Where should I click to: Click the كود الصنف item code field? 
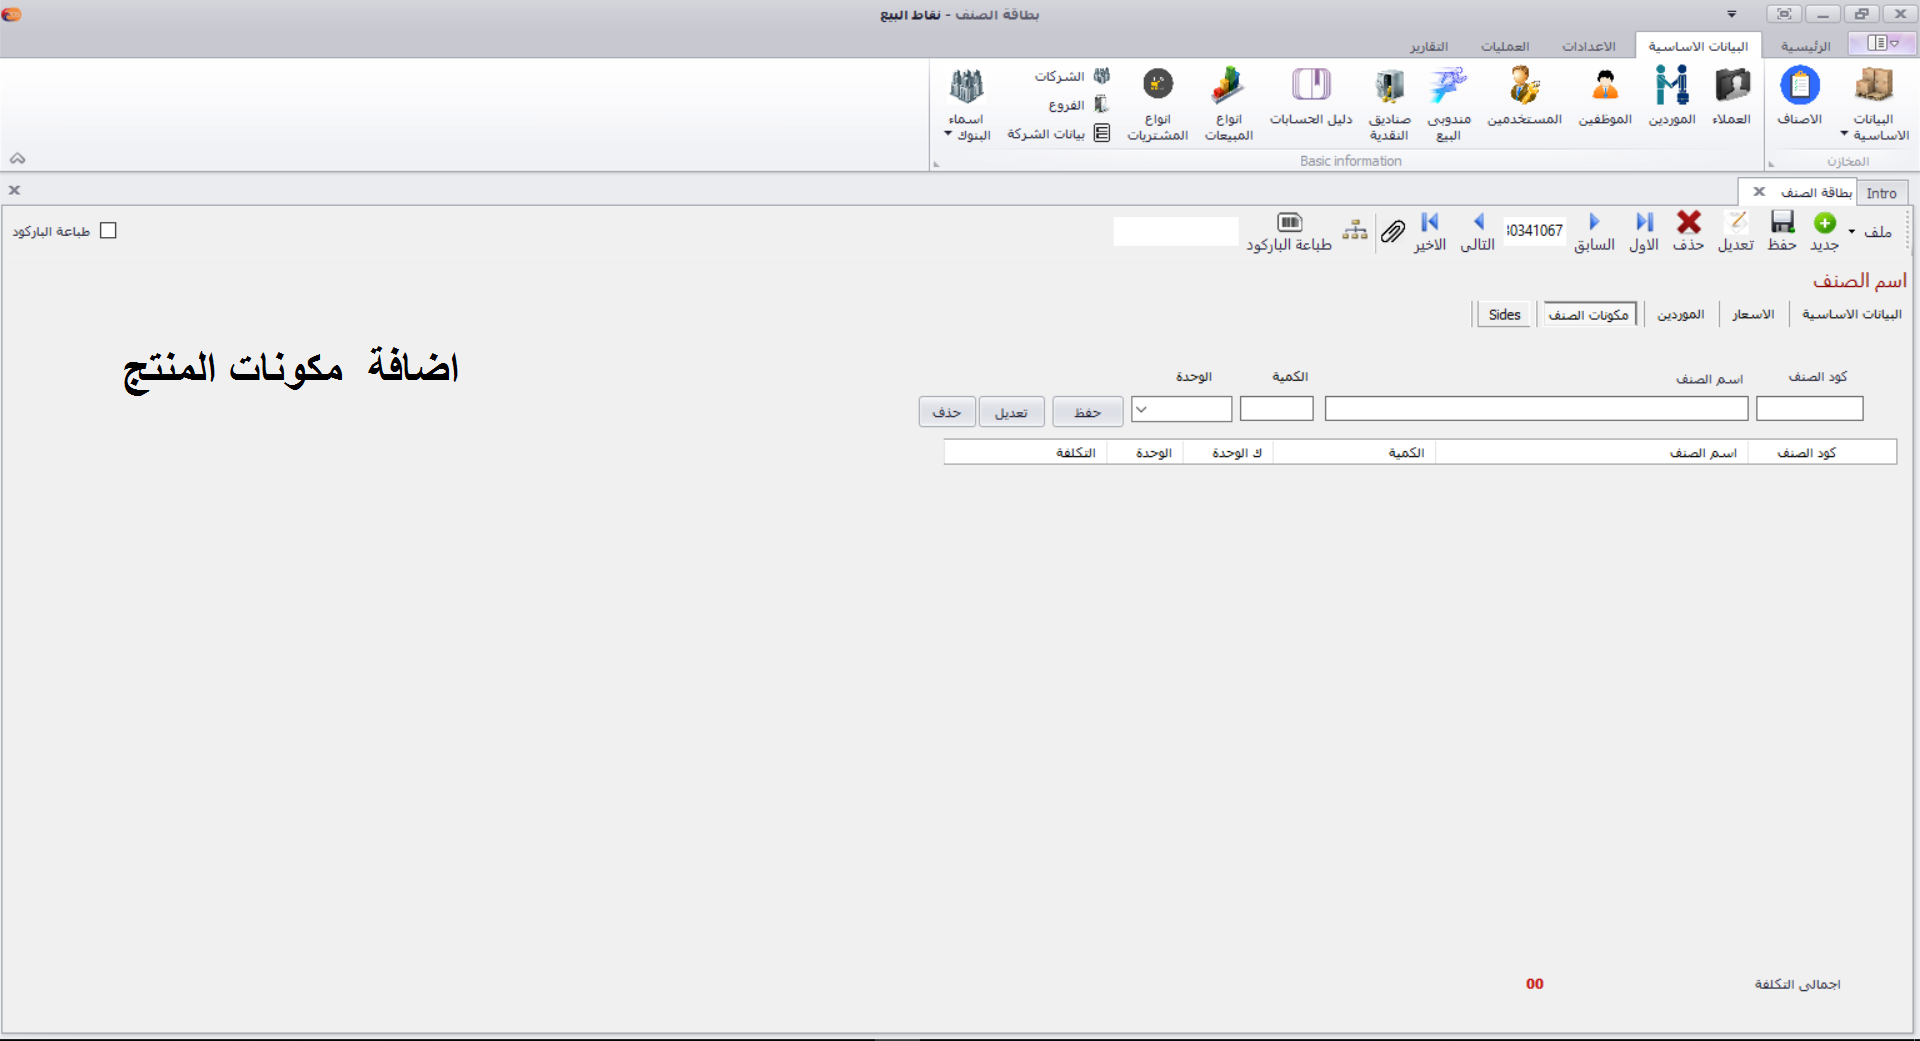click(x=1809, y=409)
